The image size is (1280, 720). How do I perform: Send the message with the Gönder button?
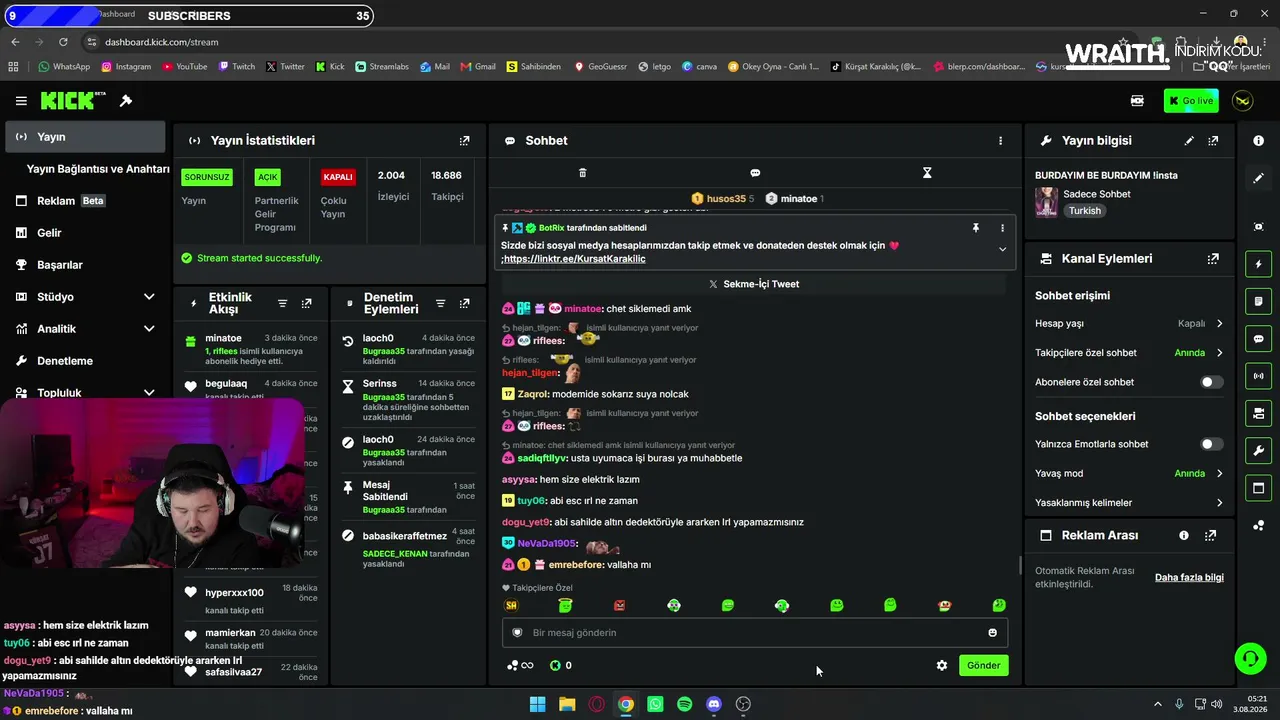(x=983, y=665)
